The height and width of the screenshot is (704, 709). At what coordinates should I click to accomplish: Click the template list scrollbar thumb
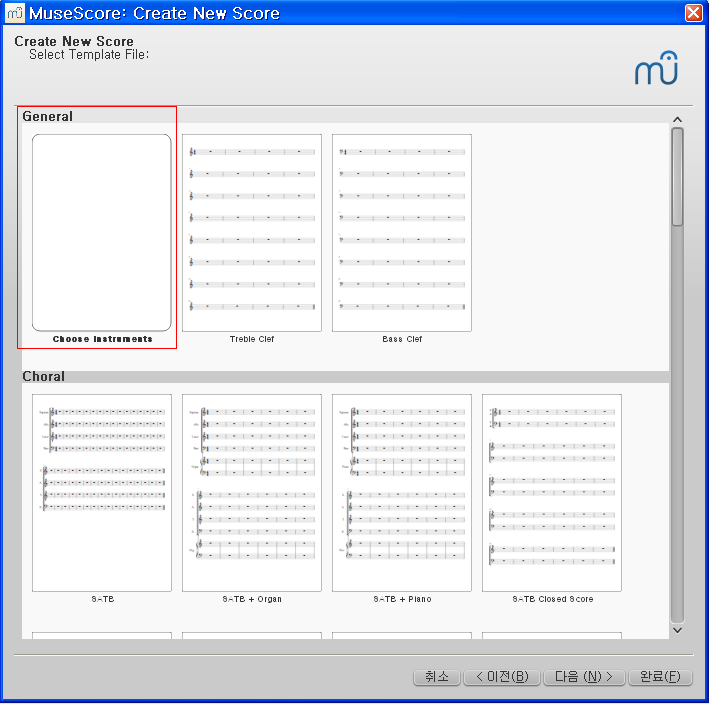pyautogui.click(x=677, y=176)
